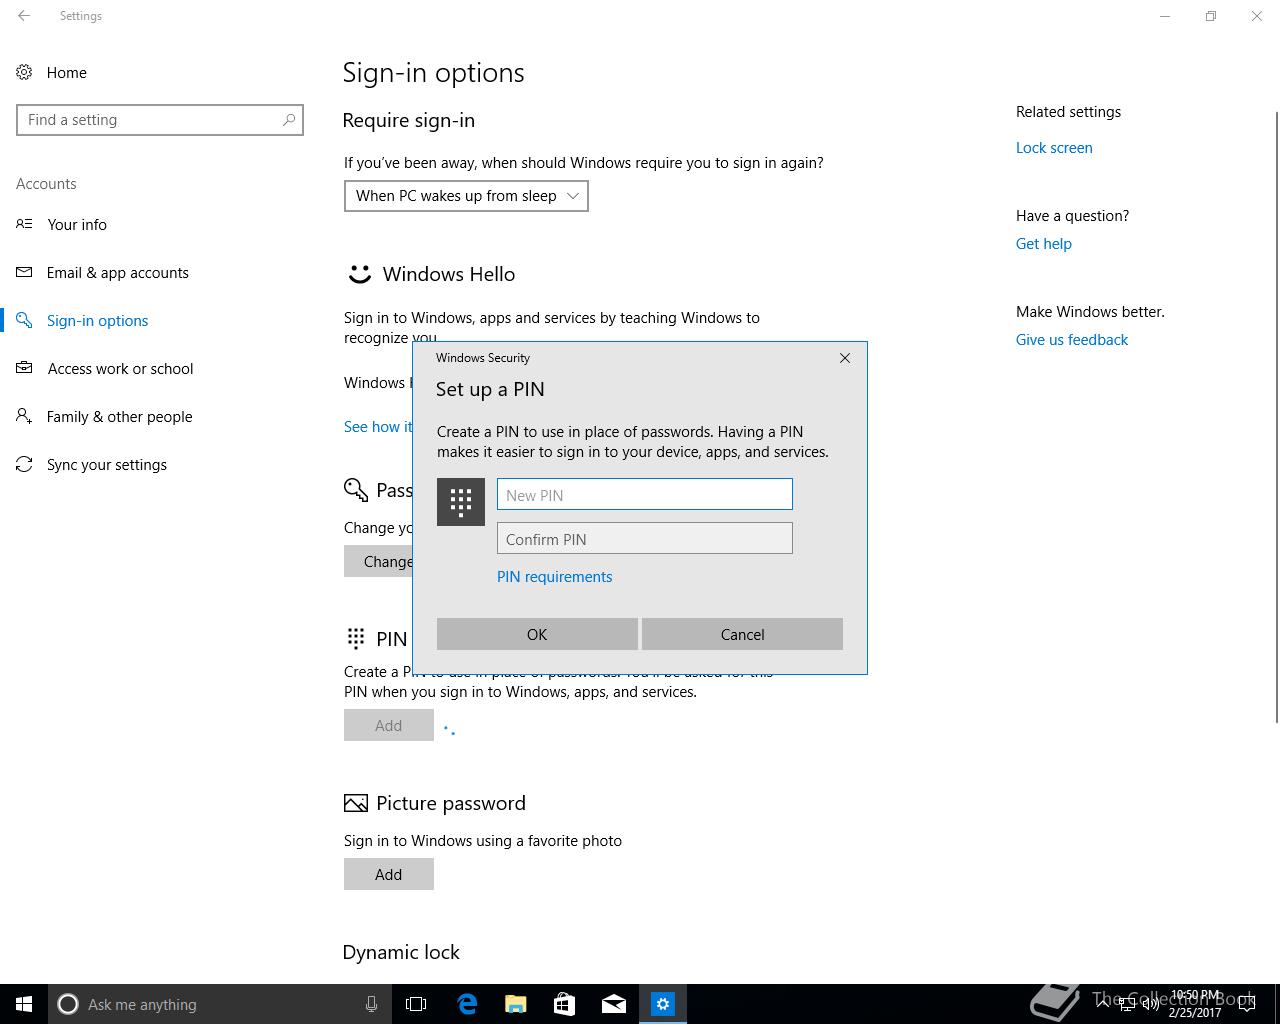Viewport: 1280px width, 1024px height.
Task: Click OK in the PIN dialog
Action: coord(537,634)
